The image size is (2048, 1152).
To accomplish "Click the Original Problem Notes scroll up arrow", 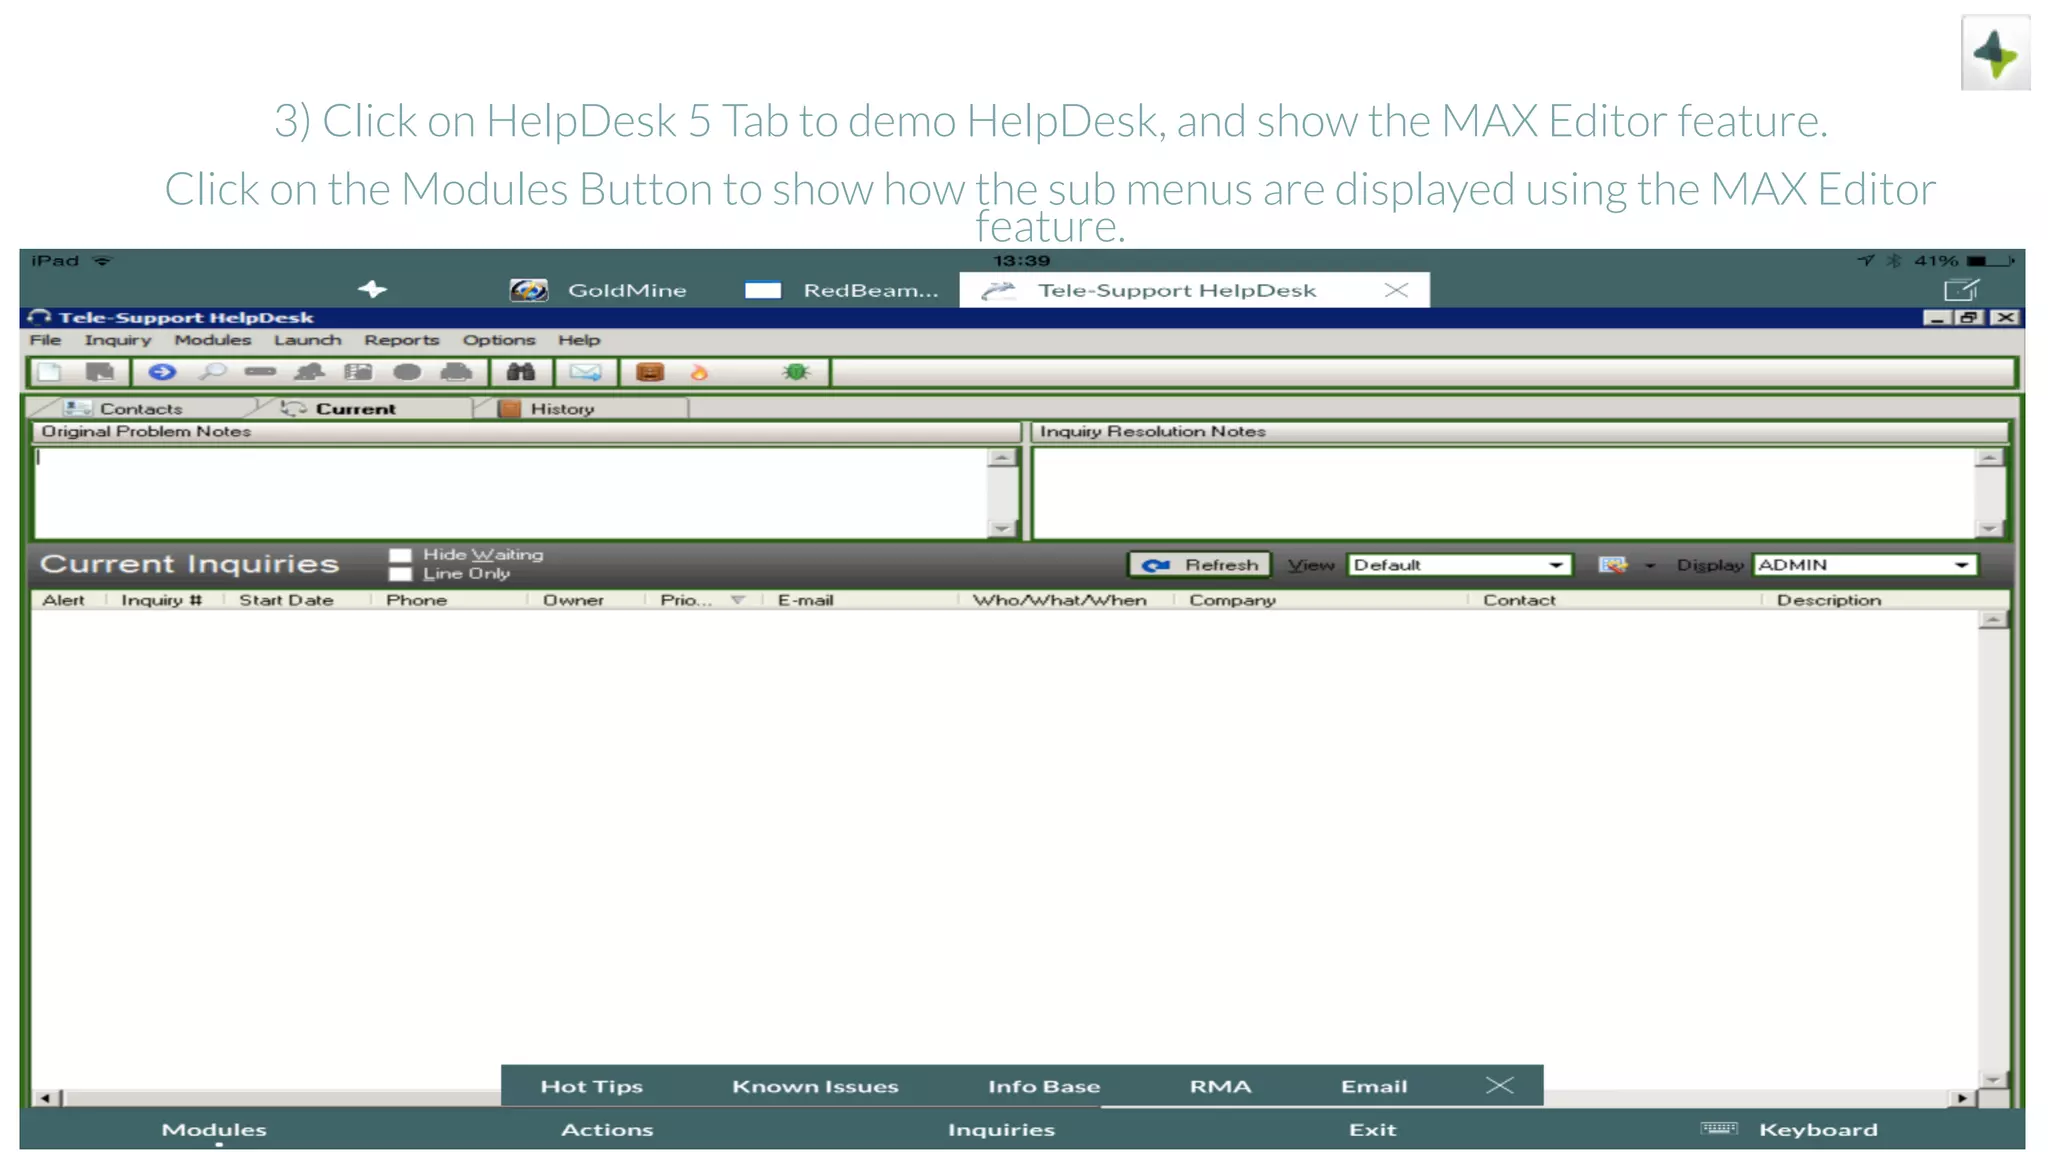I will pyautogui.click(x=1001, y=458).
